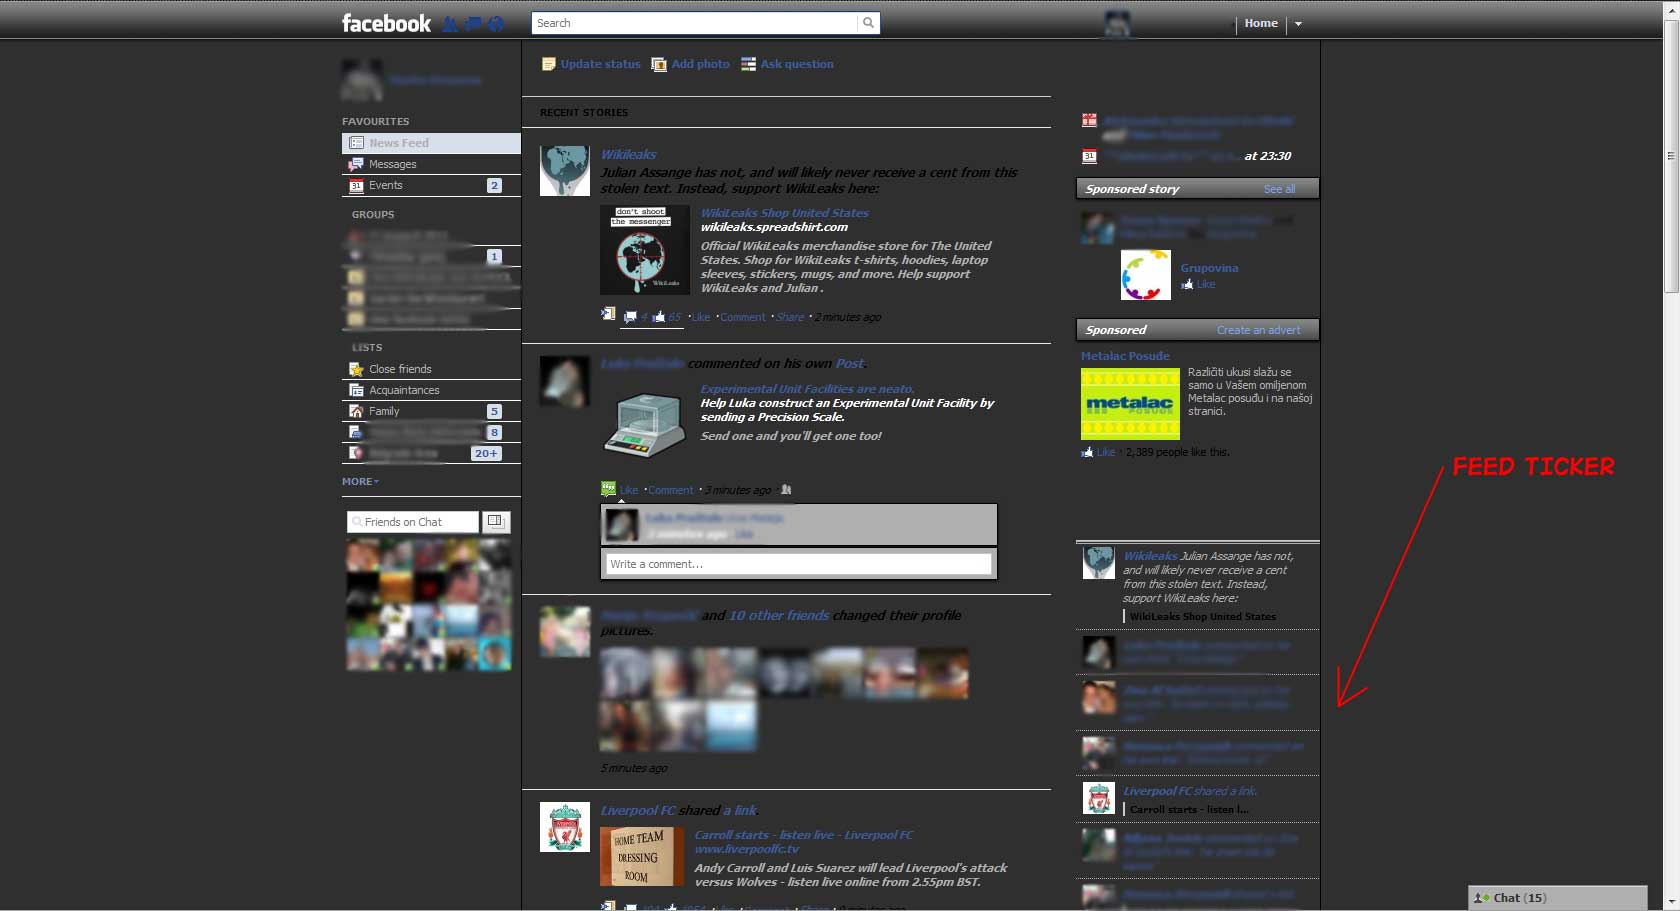Click the Liverpool FC crest in feed ticker
Viewport: 1680px width, 911px height.
pos(1099,798)
